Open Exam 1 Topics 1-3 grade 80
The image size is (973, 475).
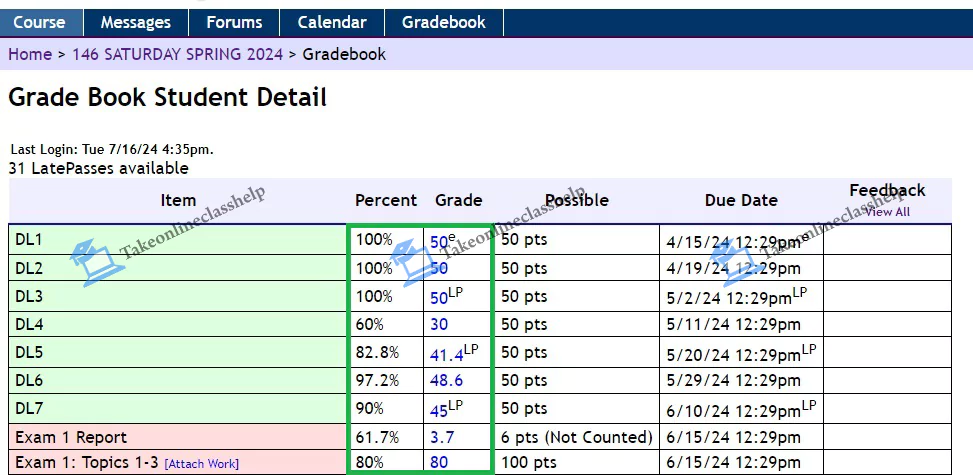439,463
